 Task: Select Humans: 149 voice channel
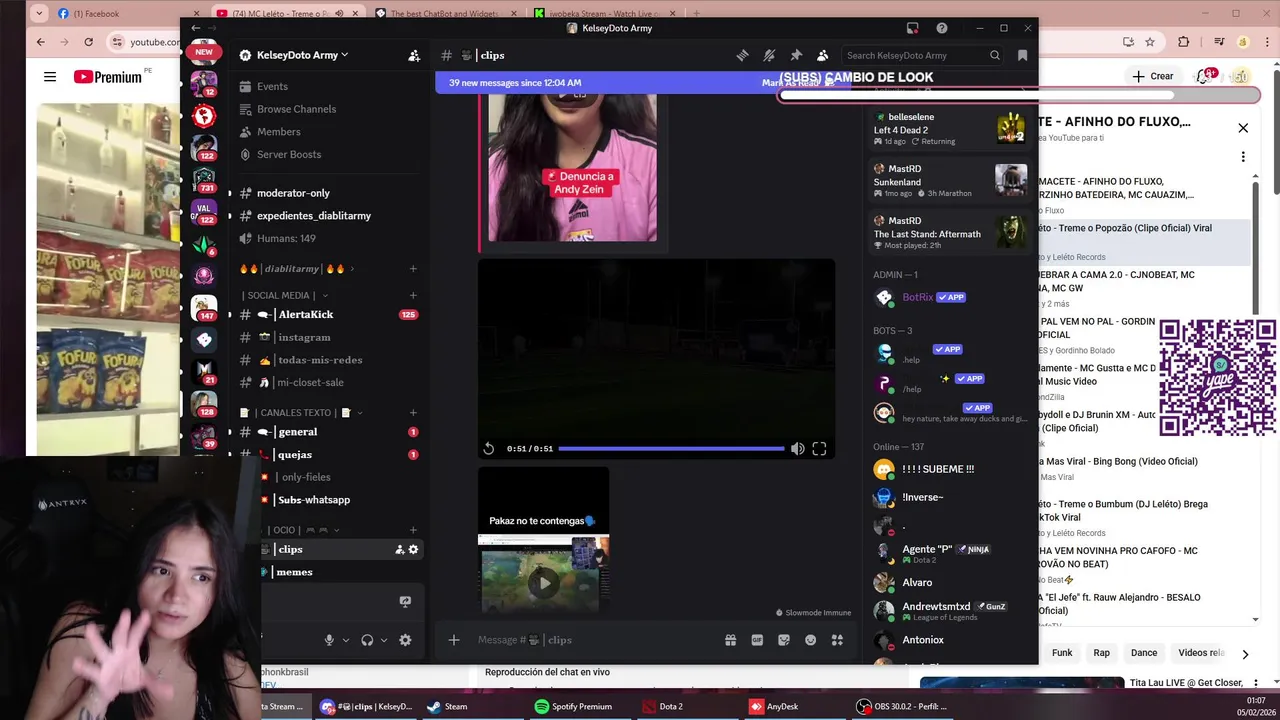(x=286, y=238)
